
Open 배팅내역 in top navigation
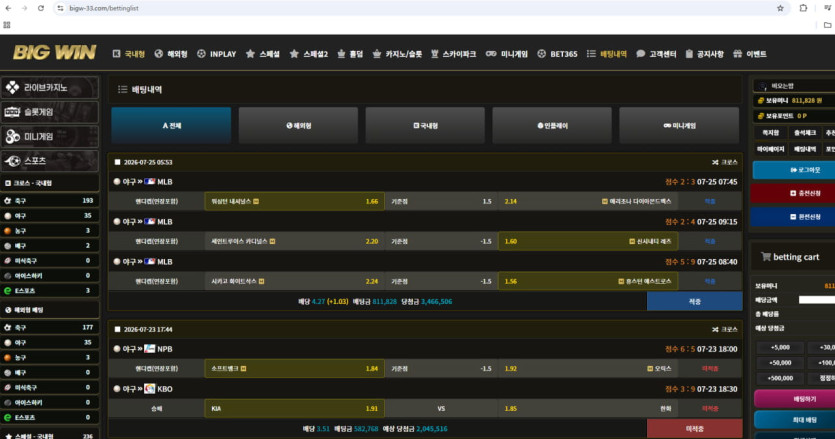(607, 54)
